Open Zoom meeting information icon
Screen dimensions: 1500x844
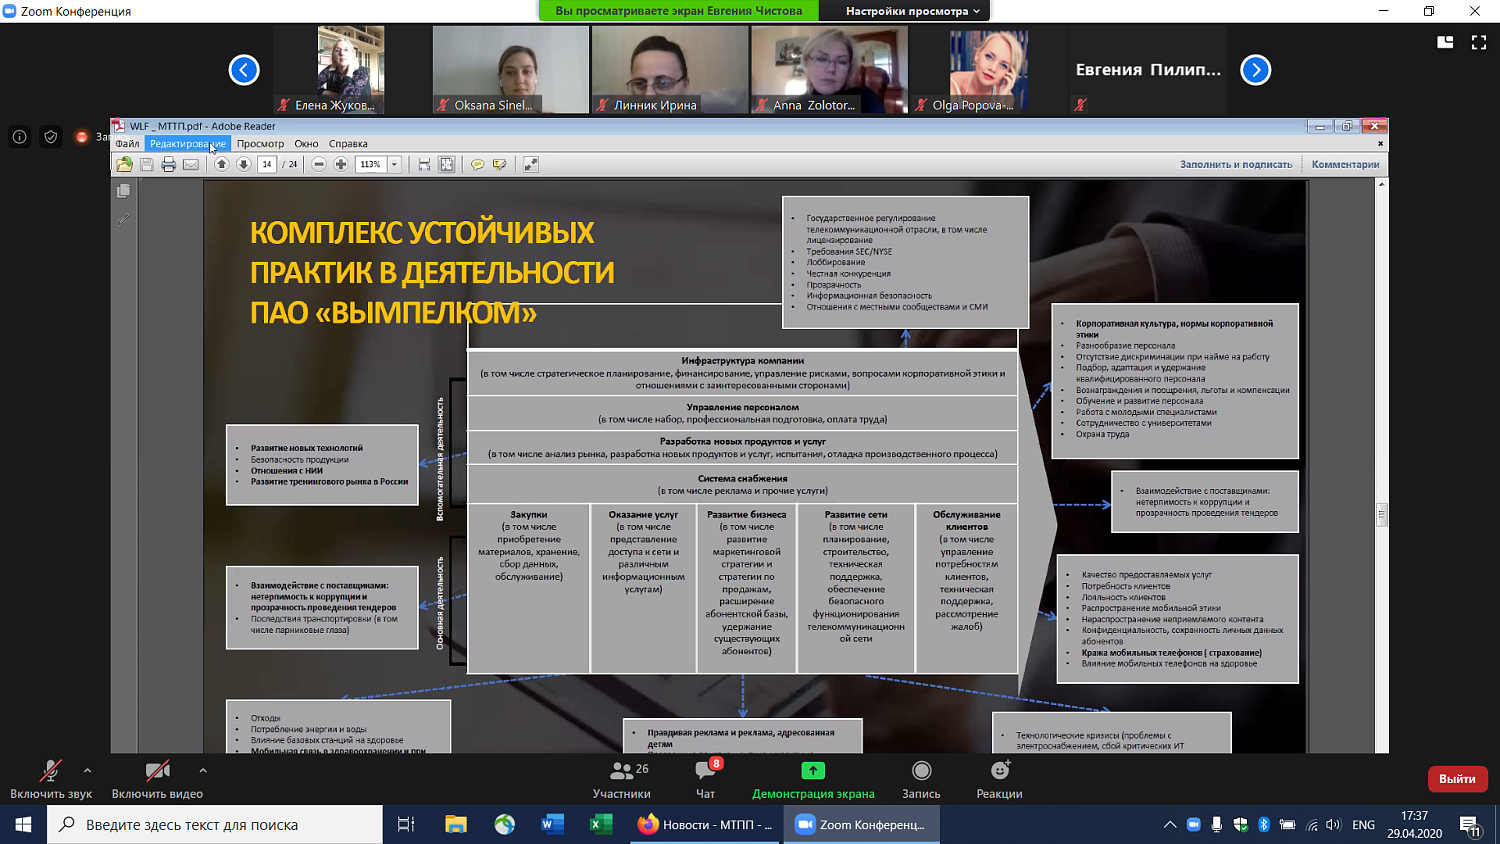coord(19,137)
